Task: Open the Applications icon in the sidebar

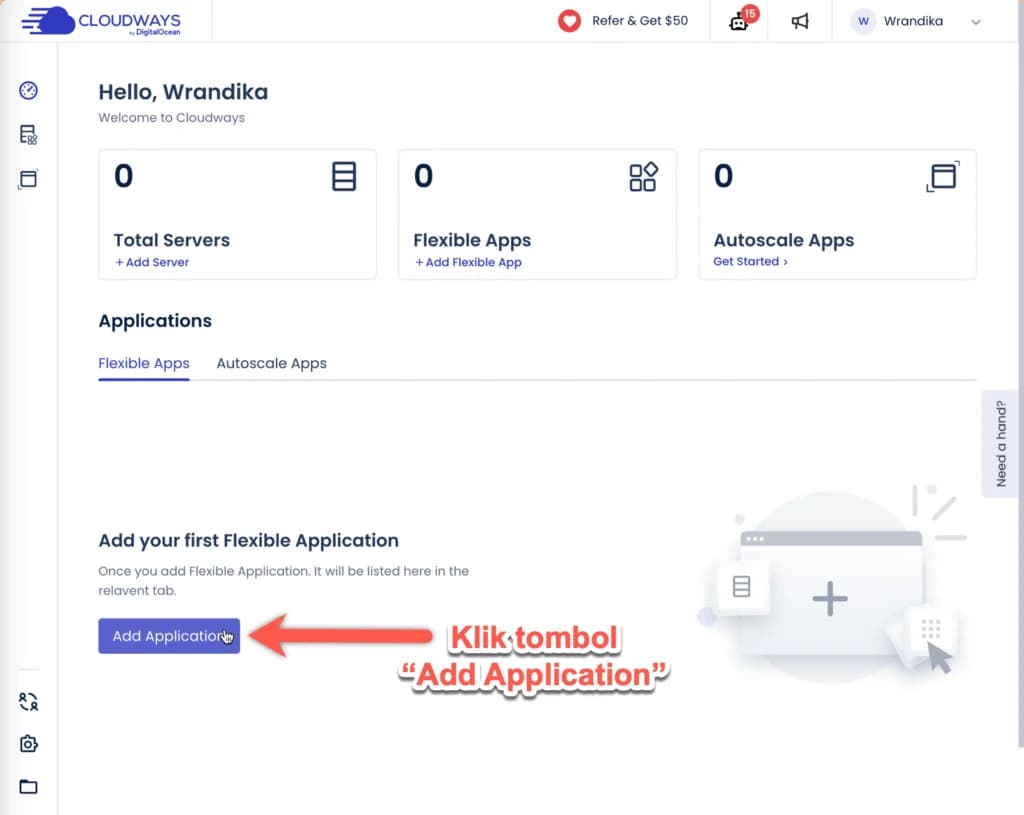Action: 28,178
